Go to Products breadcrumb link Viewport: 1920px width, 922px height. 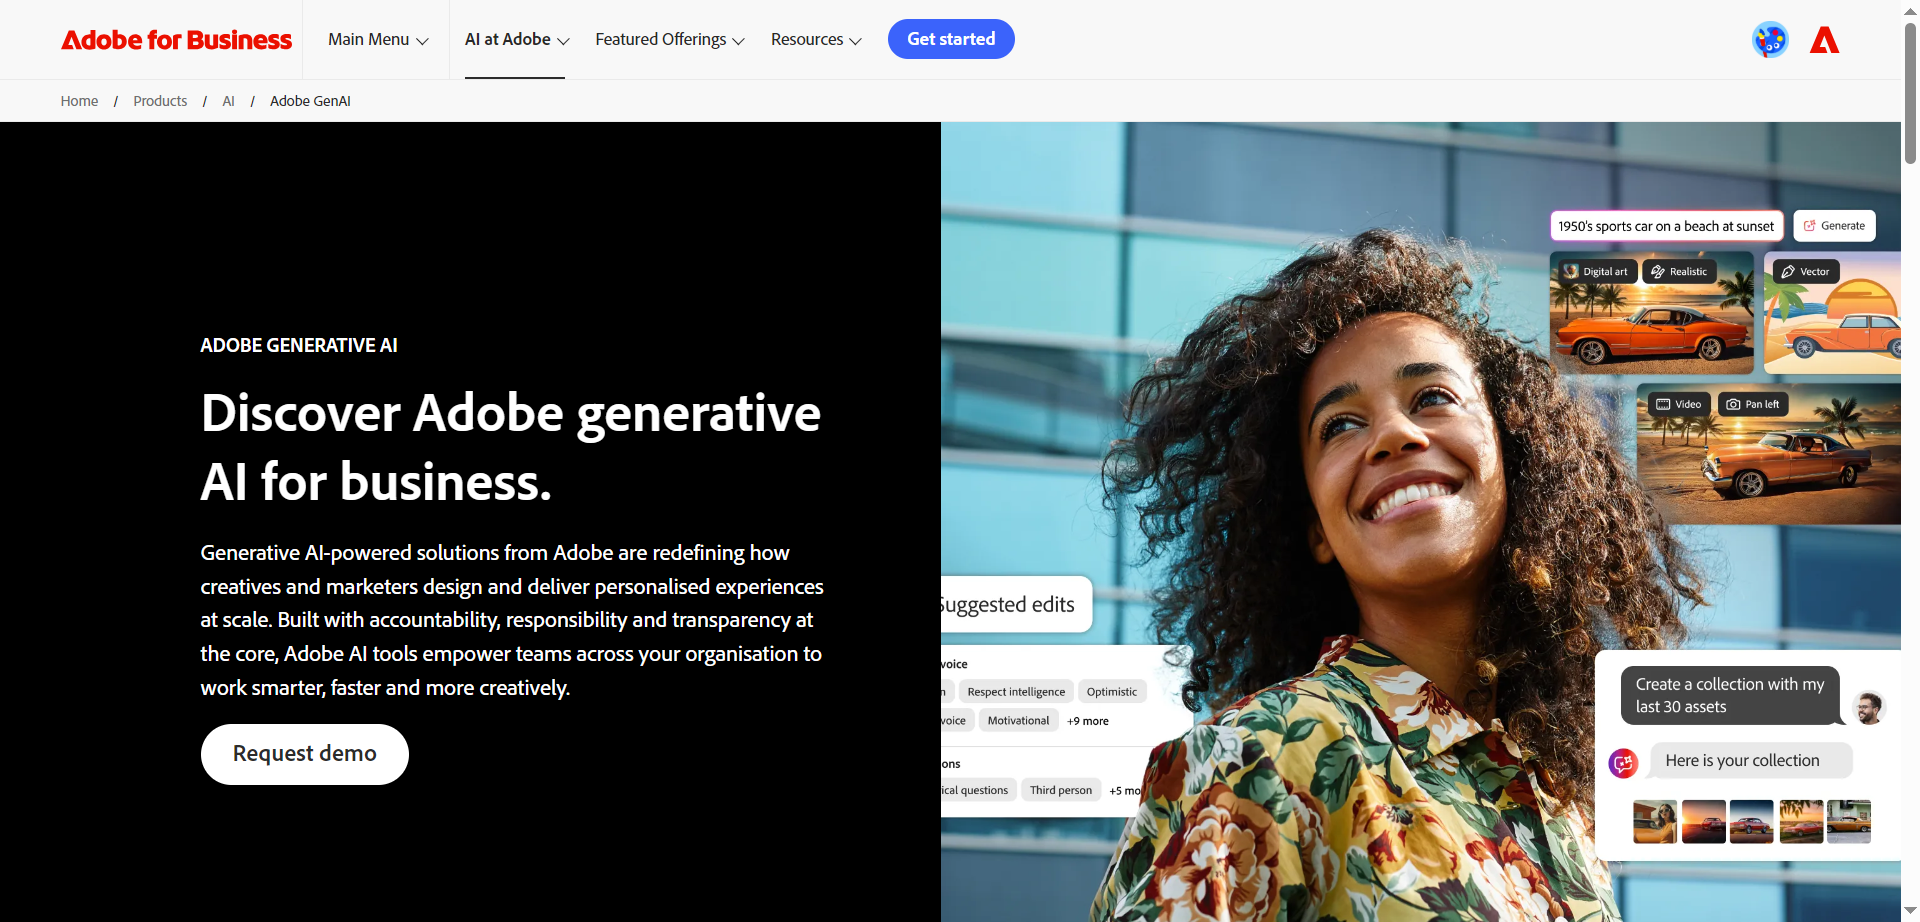point(160,101)
